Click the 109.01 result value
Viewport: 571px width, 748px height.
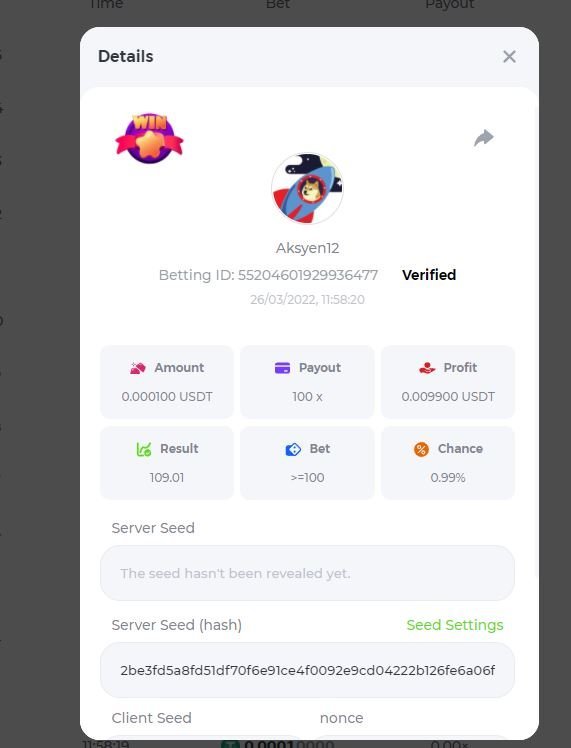(166, 478)
